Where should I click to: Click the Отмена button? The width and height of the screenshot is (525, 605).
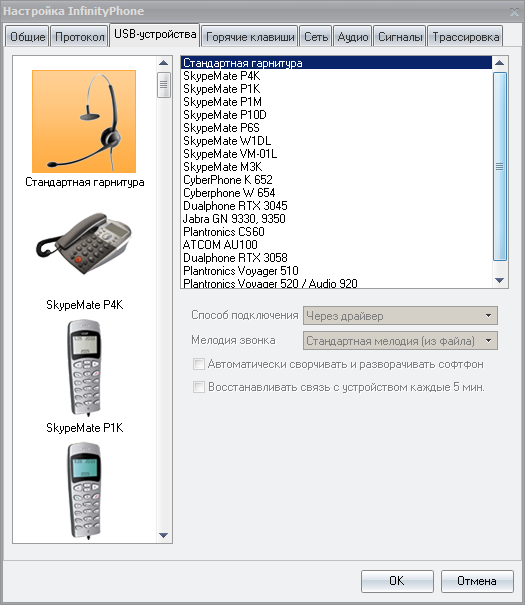coord(477,581)
